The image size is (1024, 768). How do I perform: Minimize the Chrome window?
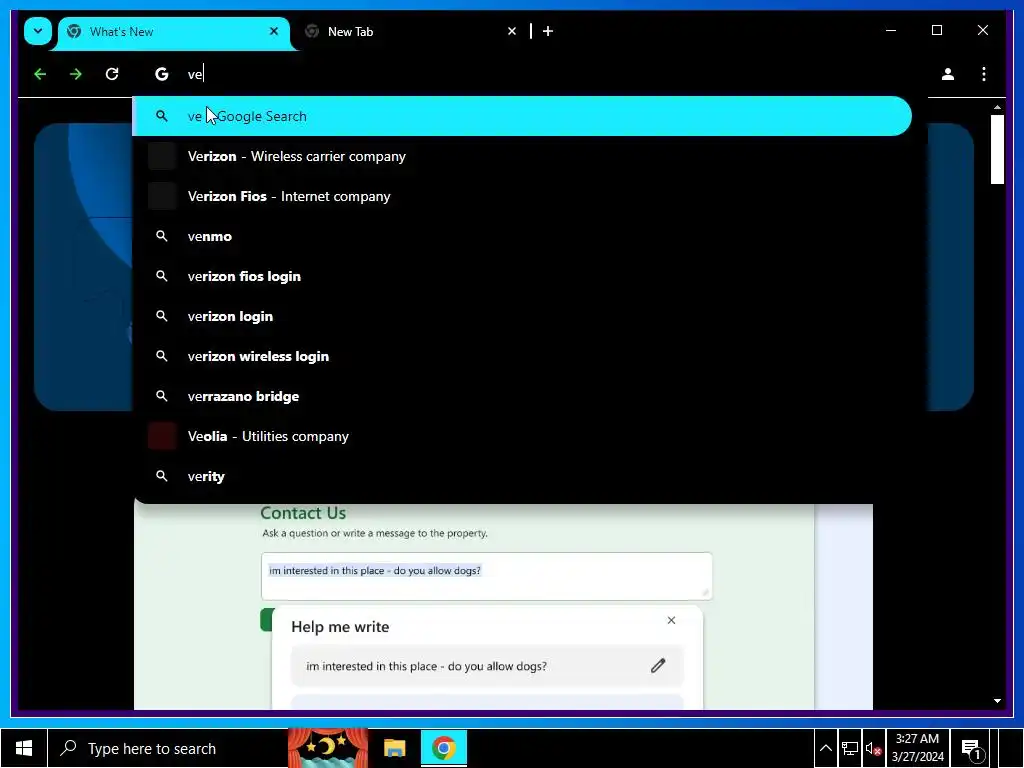tap(891, 31)
